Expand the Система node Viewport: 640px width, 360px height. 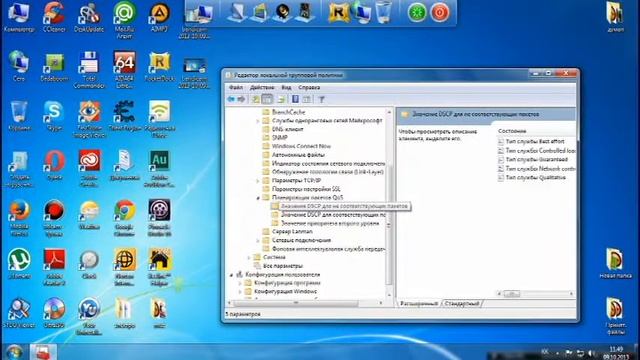249,258
